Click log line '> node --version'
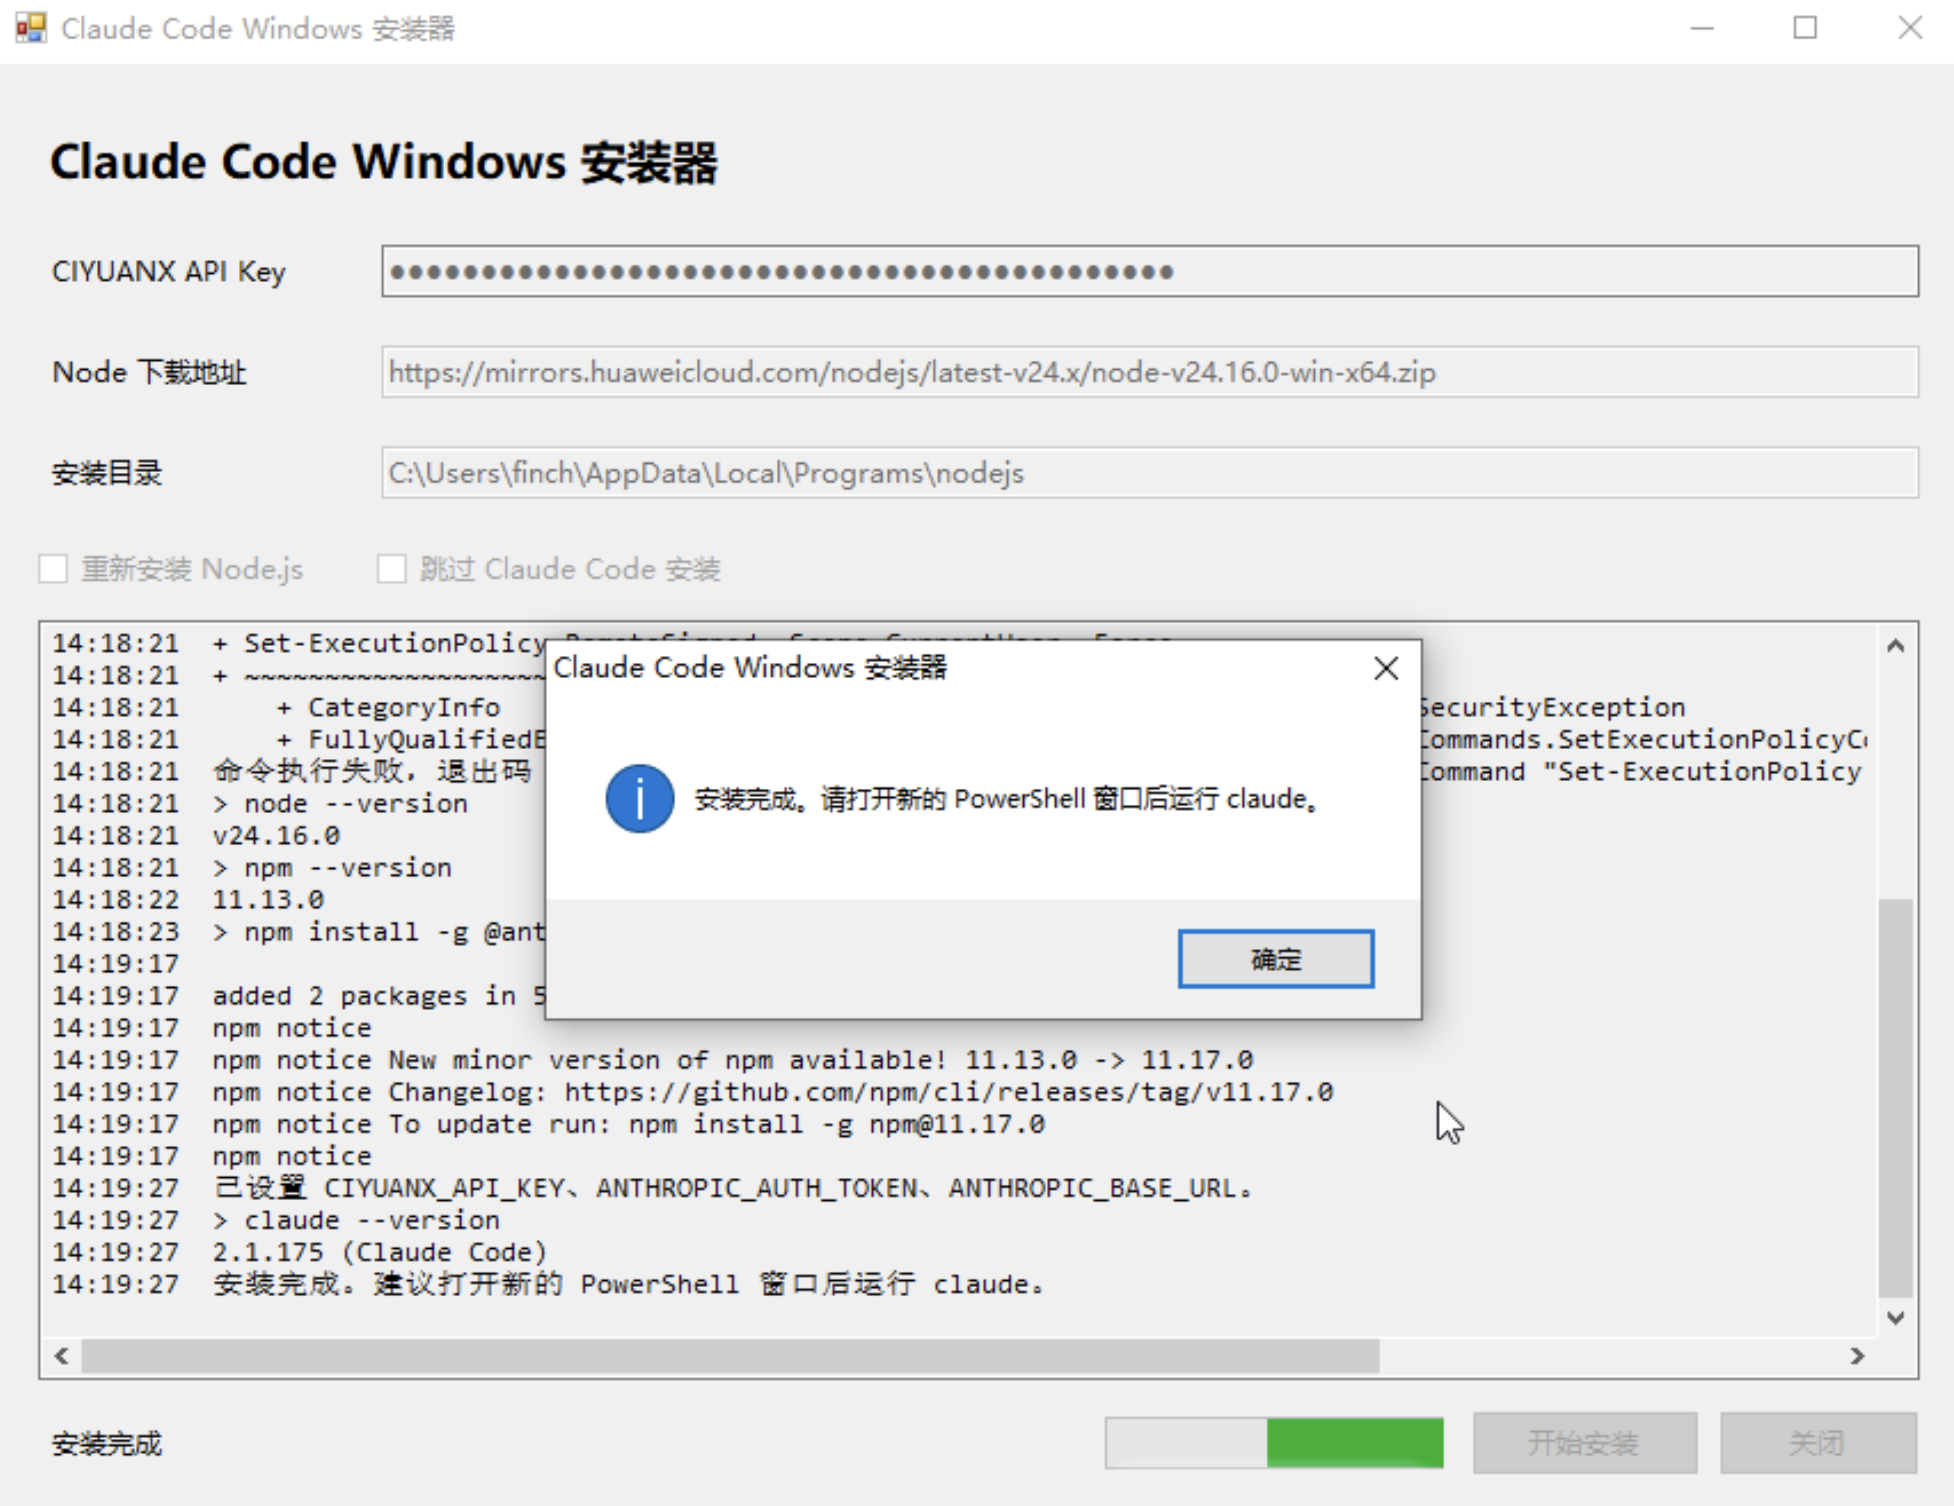The width and height of the screenshot is (1954, 1506). click(x=340, y=803)
